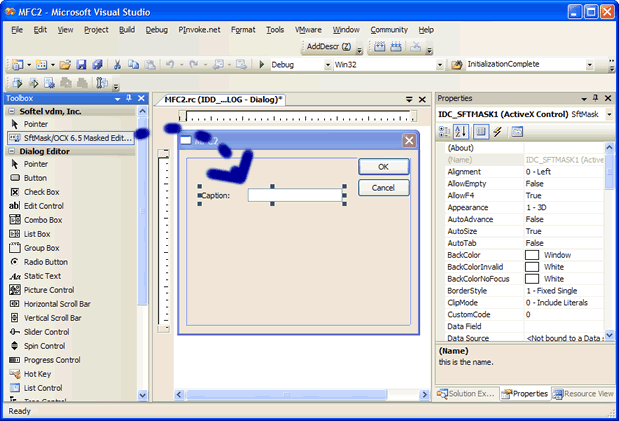Viewport: 619px width, 421px height.
Task: Click the OK button in the dialog
Action: (384, 167)
